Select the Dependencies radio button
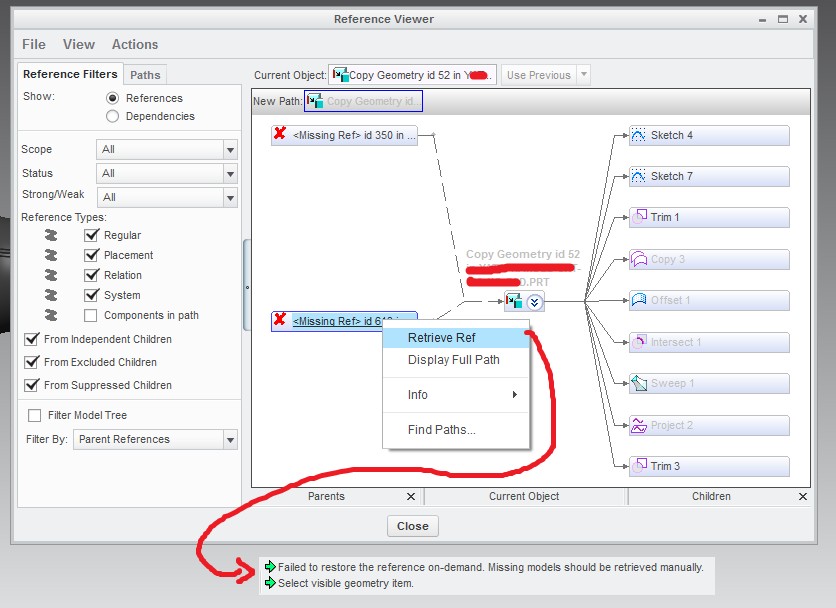836x608 pixels. pos(112,116)
